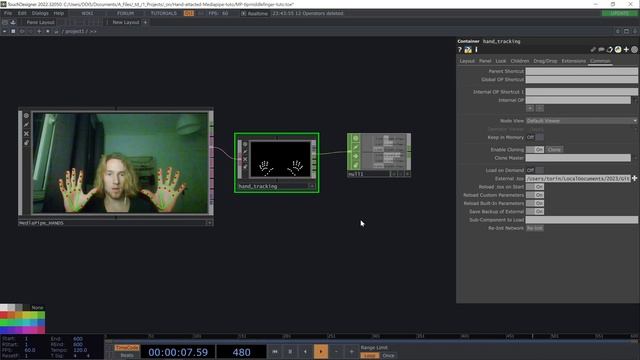Add a new layout with plus icon

(x=145, y=22)
